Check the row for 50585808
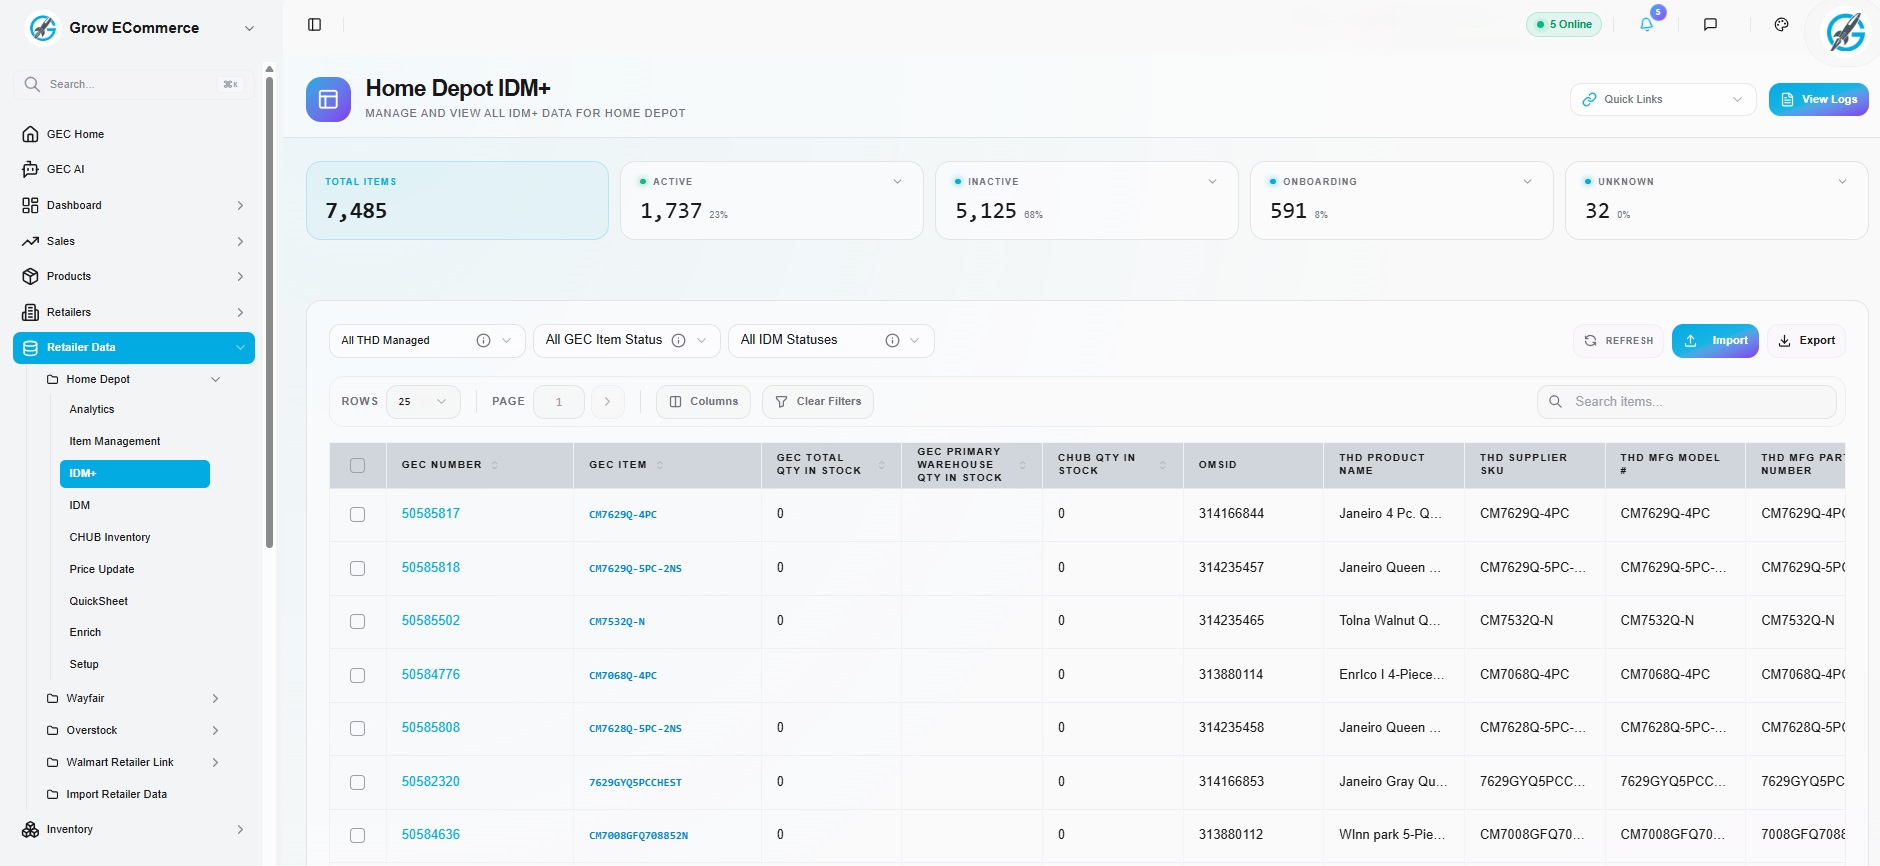The image size is (1880, 866). click(357, 728)
